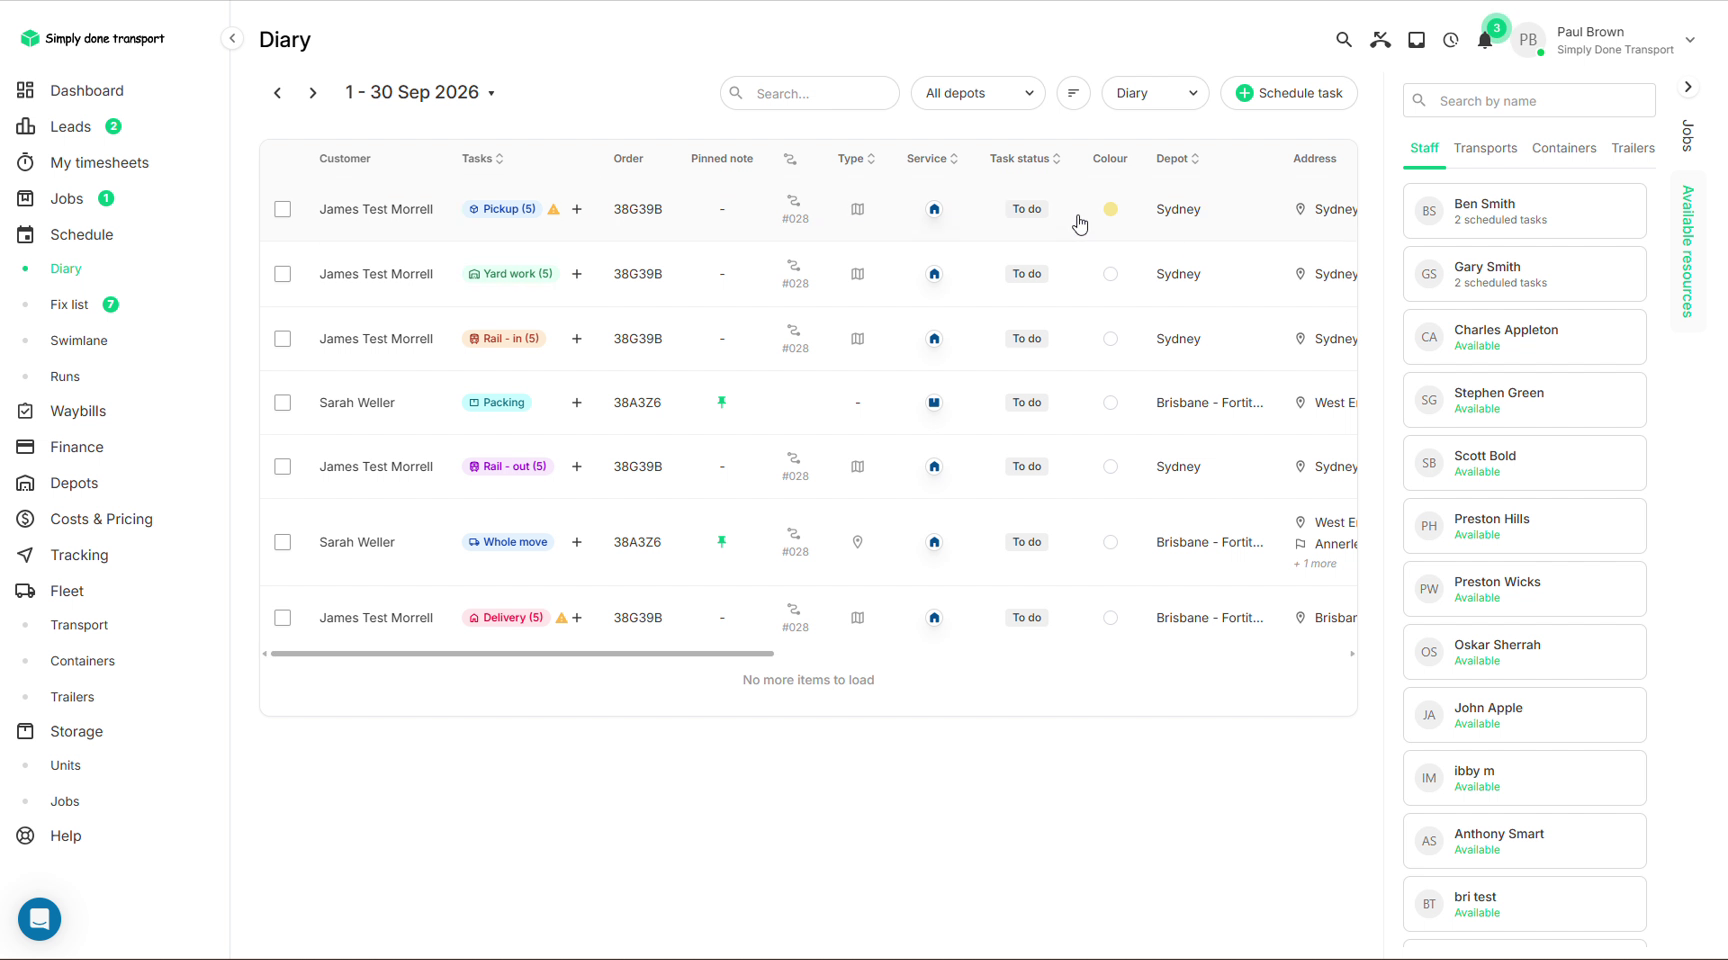
Task: Collapse the Available resources panel
Action: (1688, 87)
